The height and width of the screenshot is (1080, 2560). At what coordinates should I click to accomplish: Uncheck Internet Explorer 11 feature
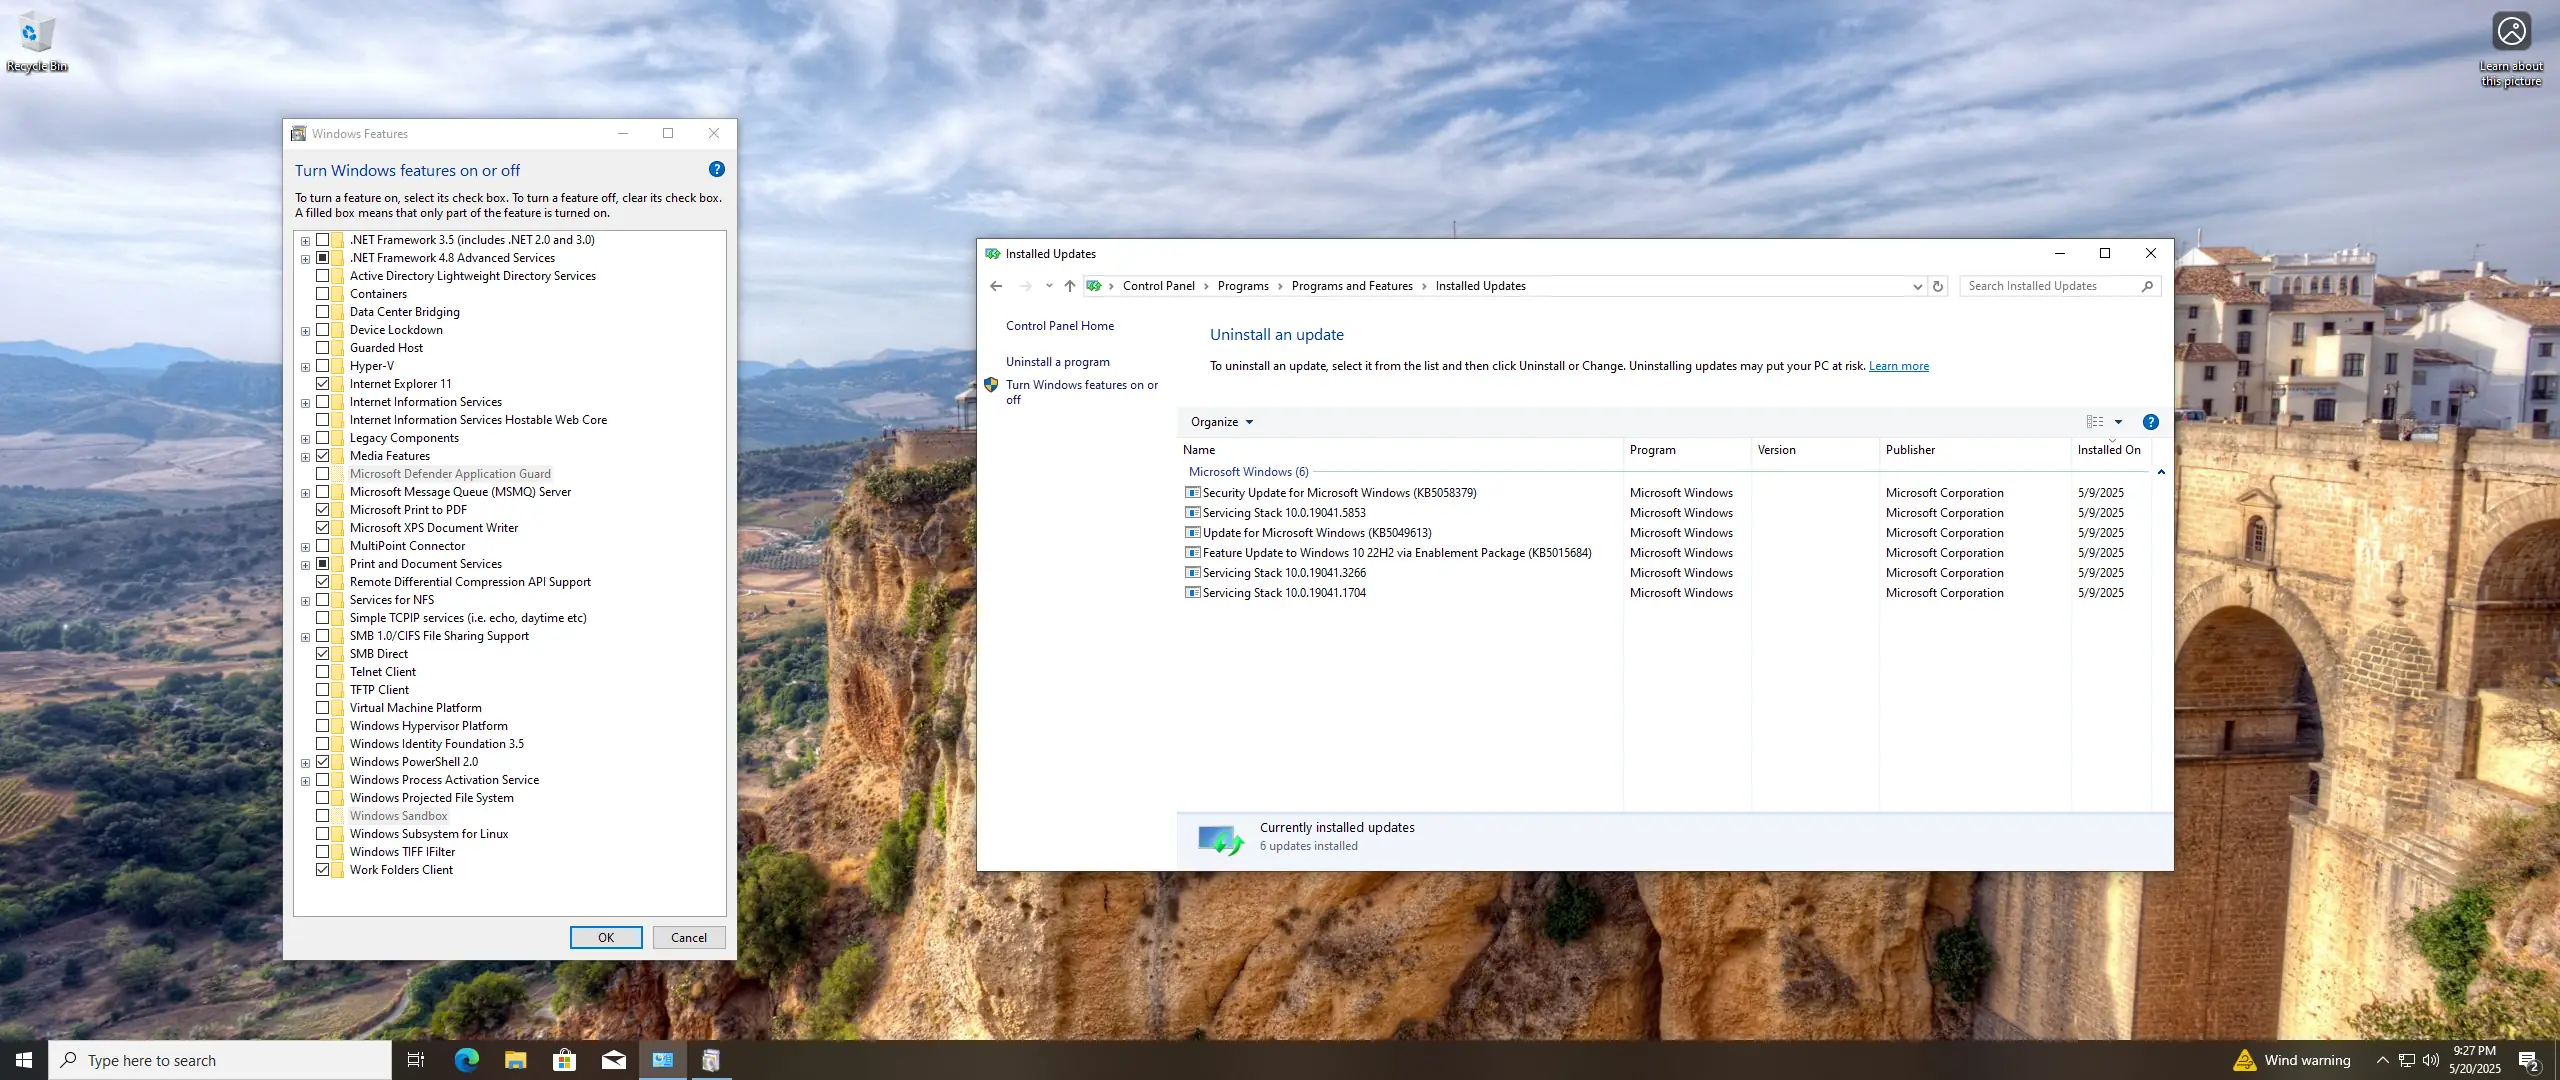(x=322, y=384)
